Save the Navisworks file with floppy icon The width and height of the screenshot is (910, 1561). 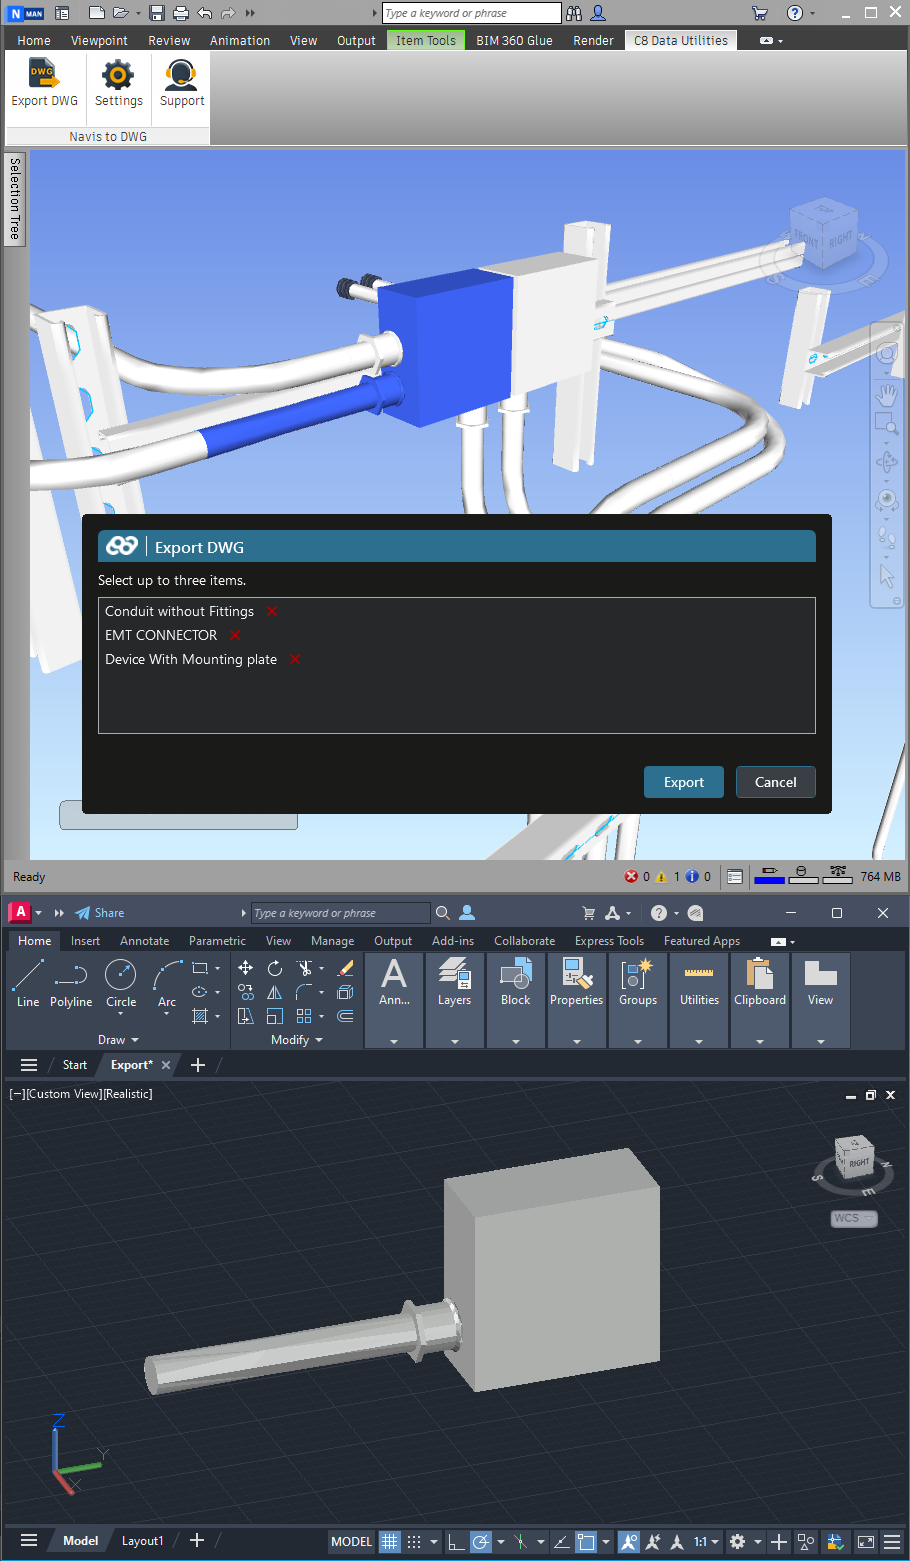pos(157,13)
